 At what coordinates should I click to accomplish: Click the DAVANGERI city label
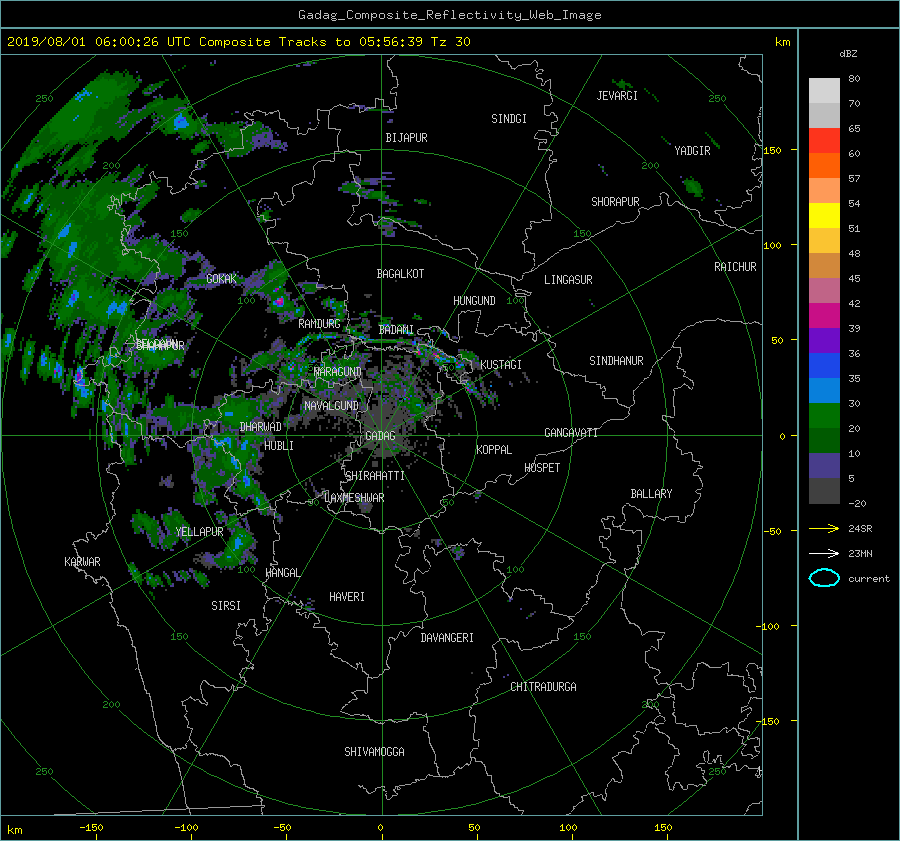(447, 638)
